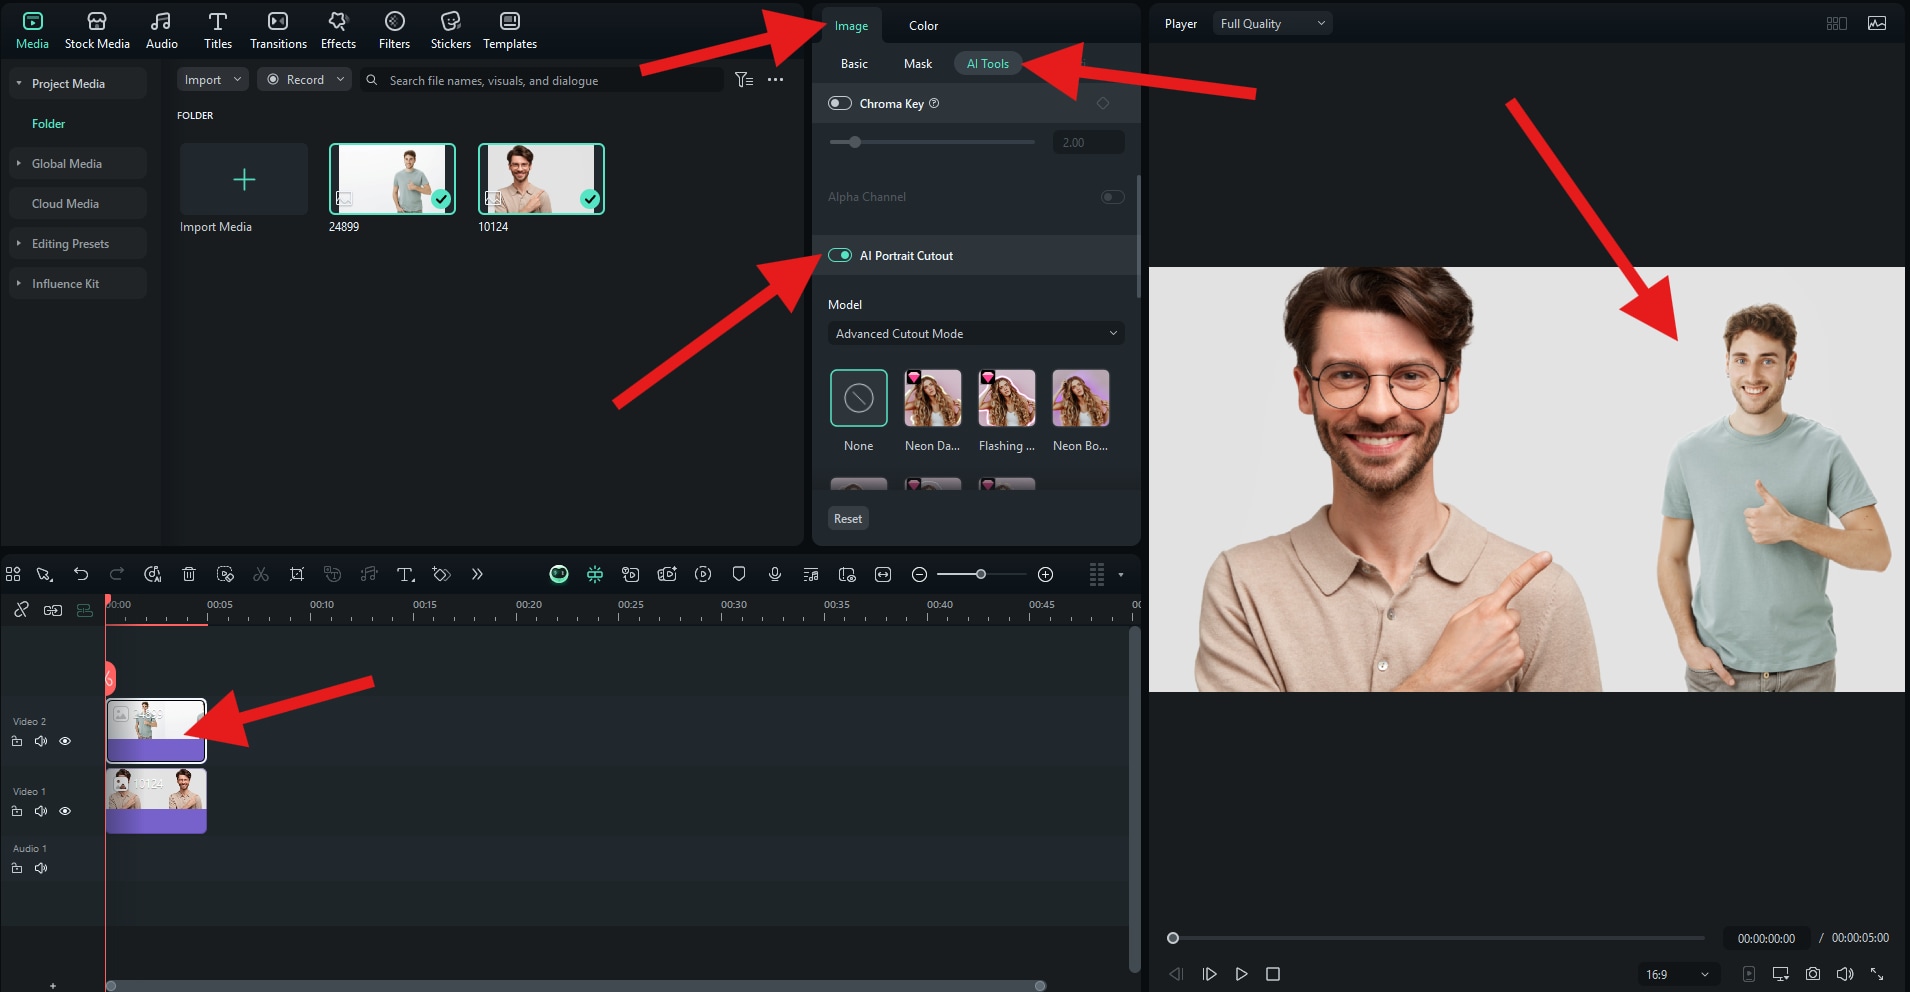Click the zoom in plus icon on timeline
1910x992 pixels.
pyautogui.click(x=1045, y=574)
